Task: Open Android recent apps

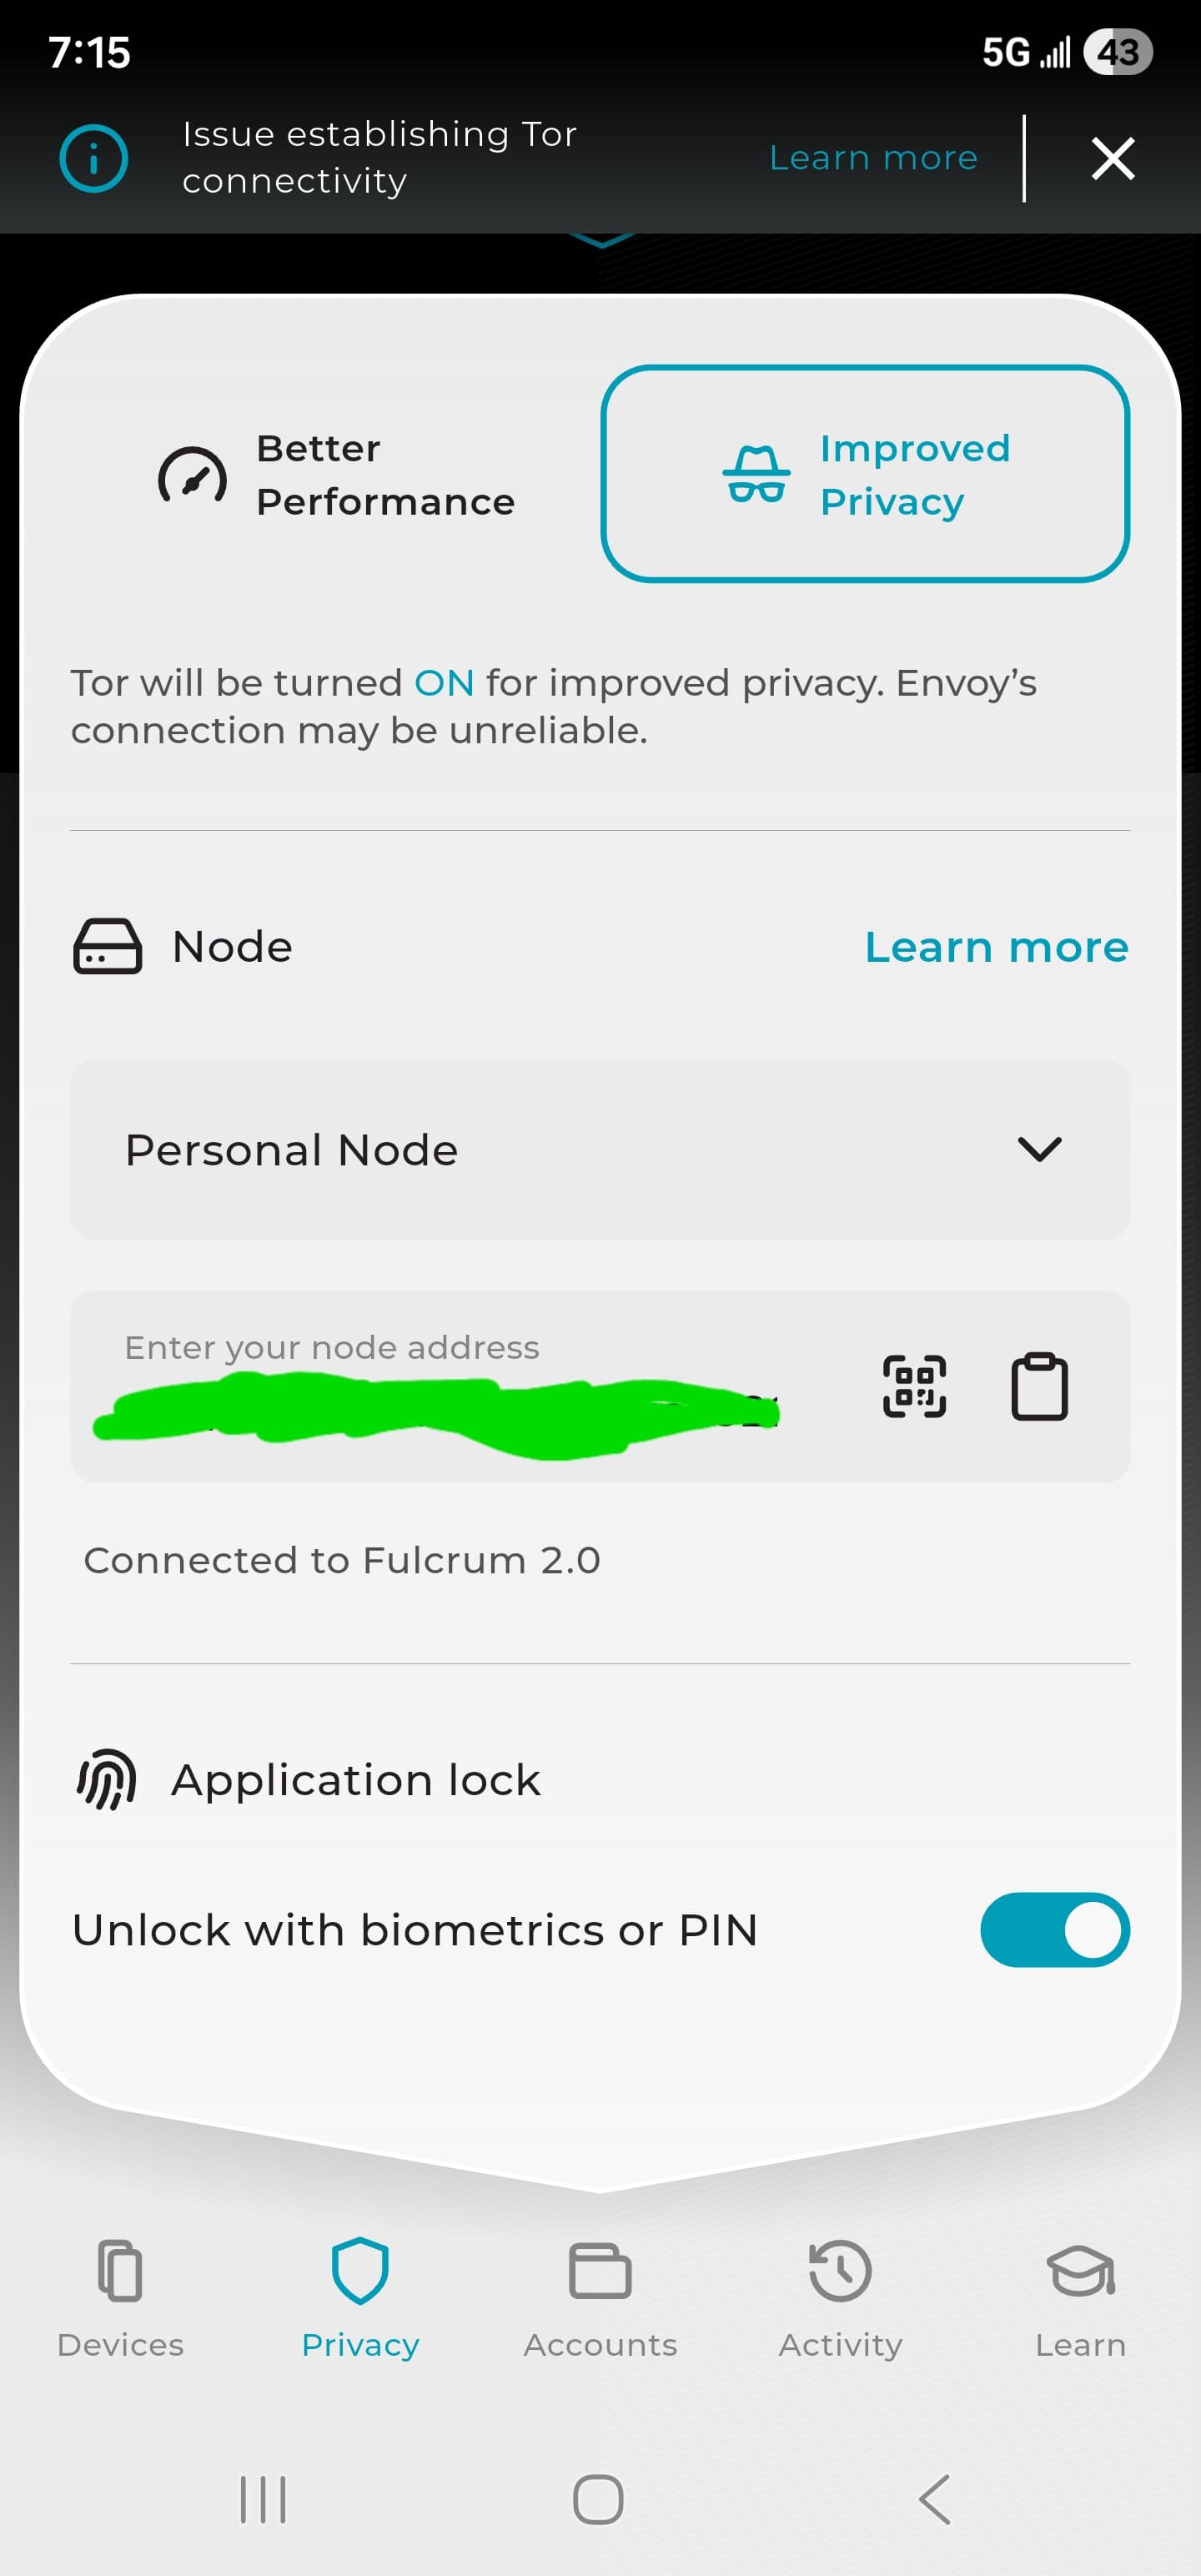Action: coord(263,2500)
